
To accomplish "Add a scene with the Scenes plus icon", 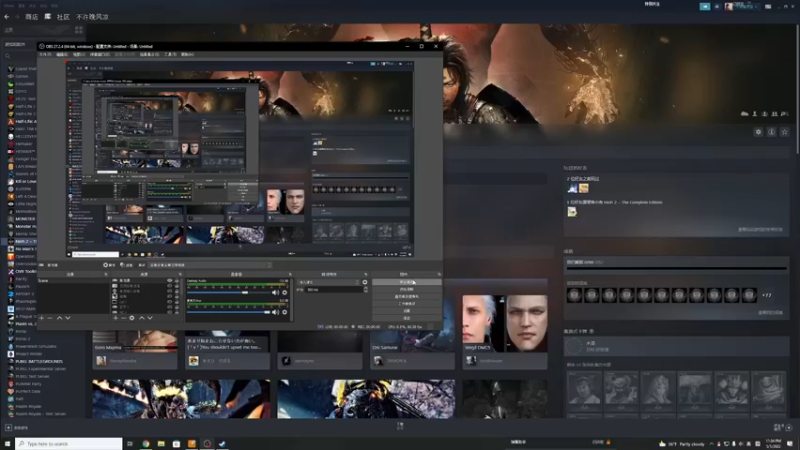I will (41, 318).
